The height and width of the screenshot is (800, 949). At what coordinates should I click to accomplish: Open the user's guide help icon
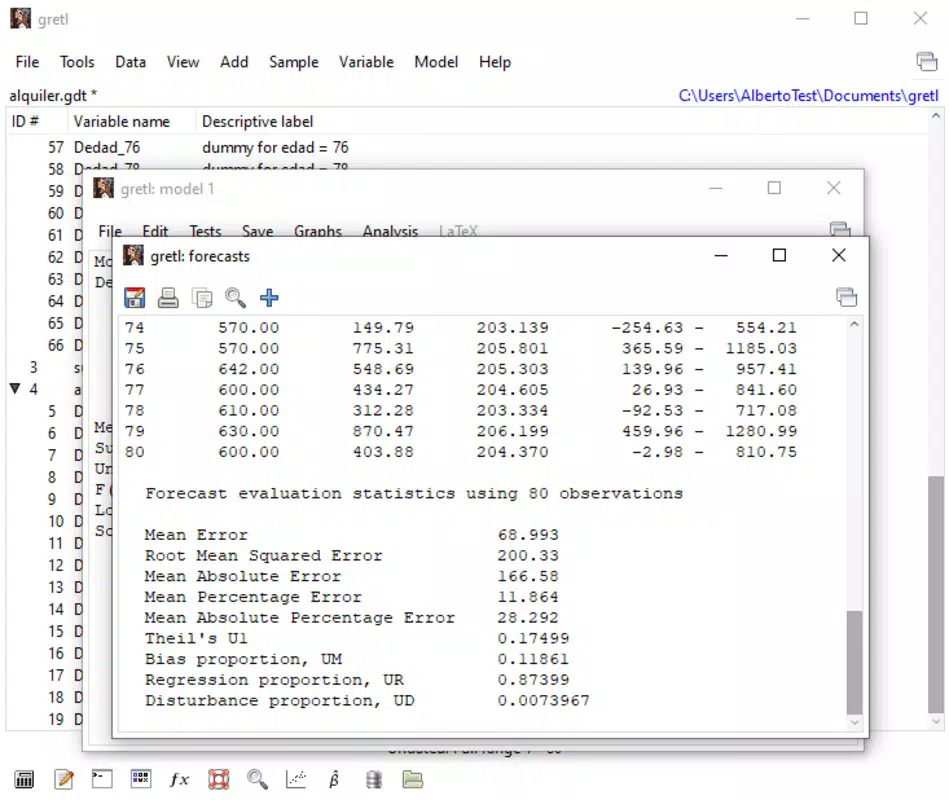click(218, 779)
